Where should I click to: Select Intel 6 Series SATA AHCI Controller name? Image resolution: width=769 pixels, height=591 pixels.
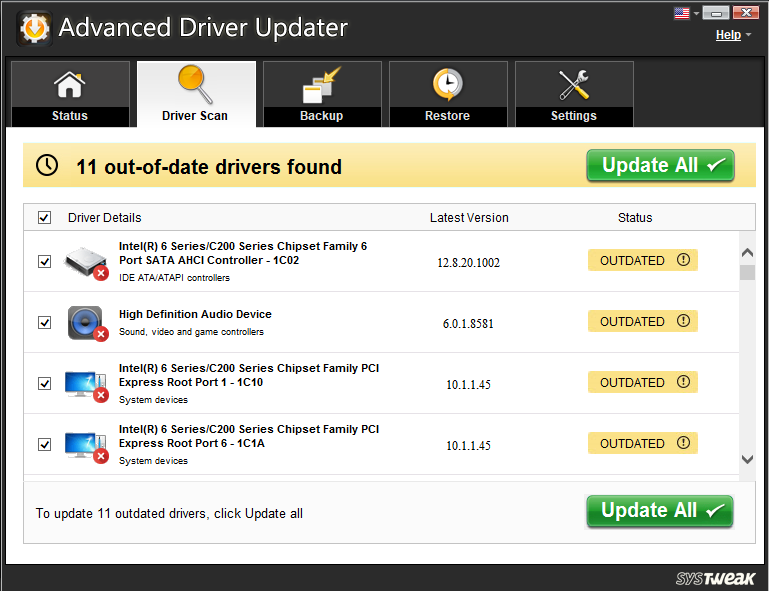point(243,253)
